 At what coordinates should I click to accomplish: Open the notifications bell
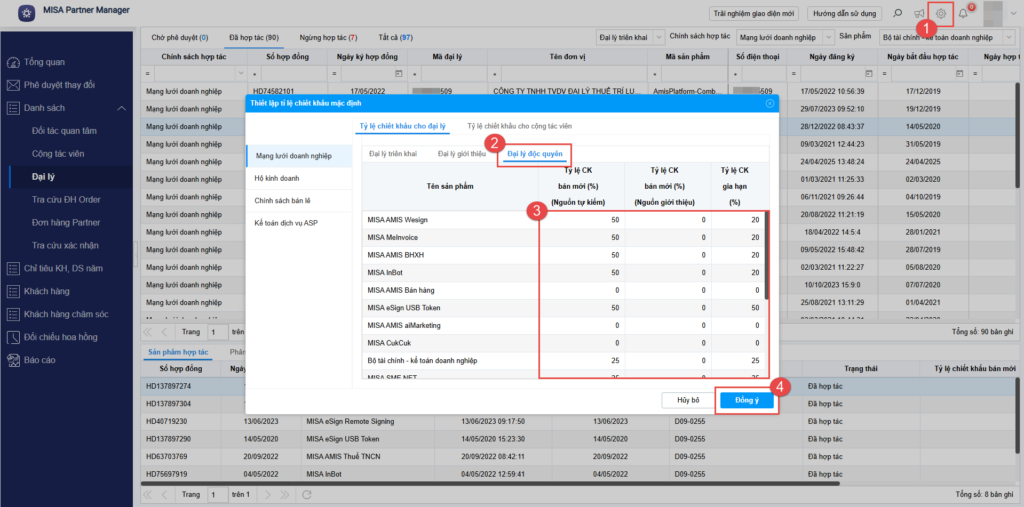963,14
